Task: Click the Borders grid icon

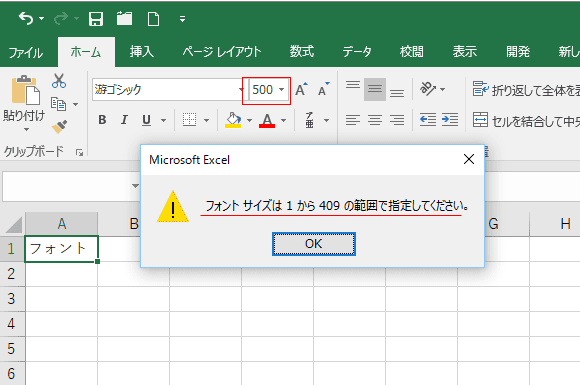Action: tap(190, 120)
